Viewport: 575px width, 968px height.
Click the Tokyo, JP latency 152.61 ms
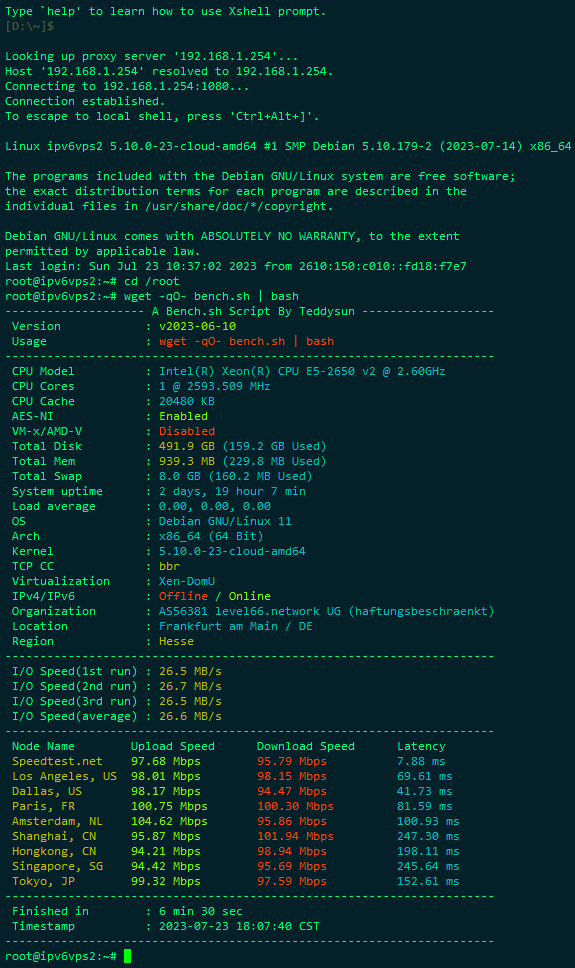[x=428, y=881]
